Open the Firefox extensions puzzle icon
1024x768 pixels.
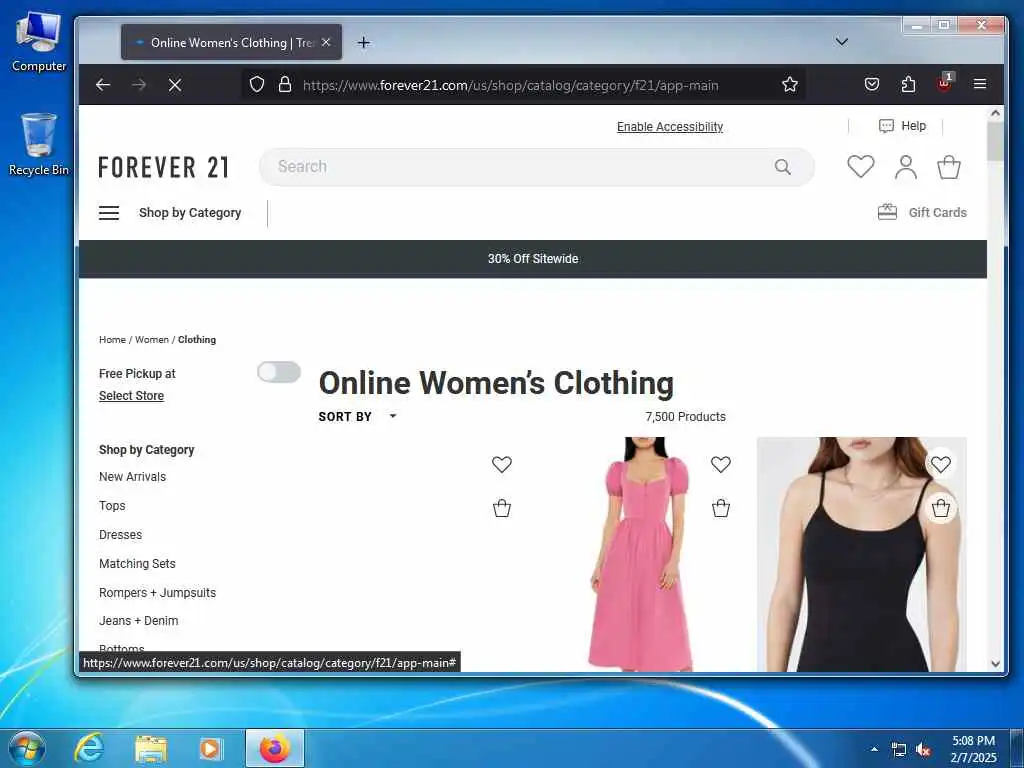[x=908, y=84]
